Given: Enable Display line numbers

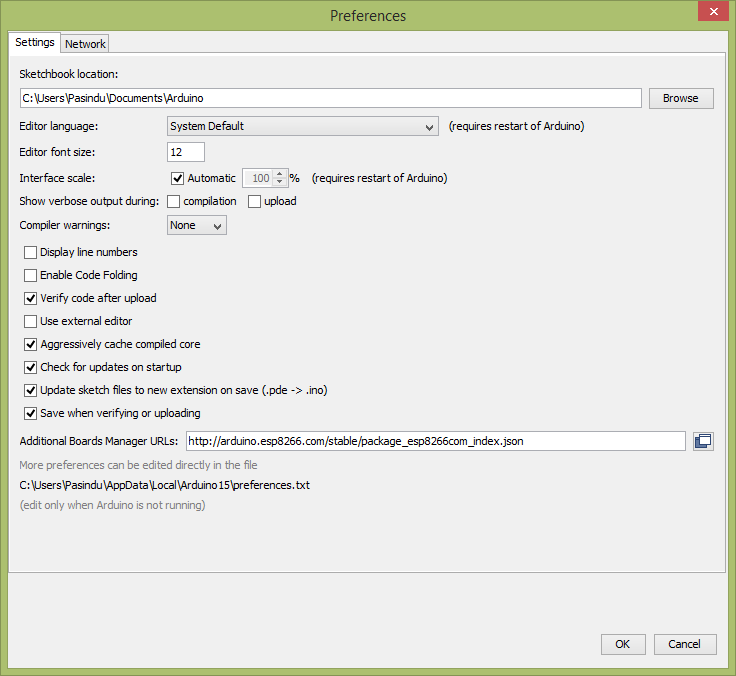Looking at the screenshot, I should (31, 253).
